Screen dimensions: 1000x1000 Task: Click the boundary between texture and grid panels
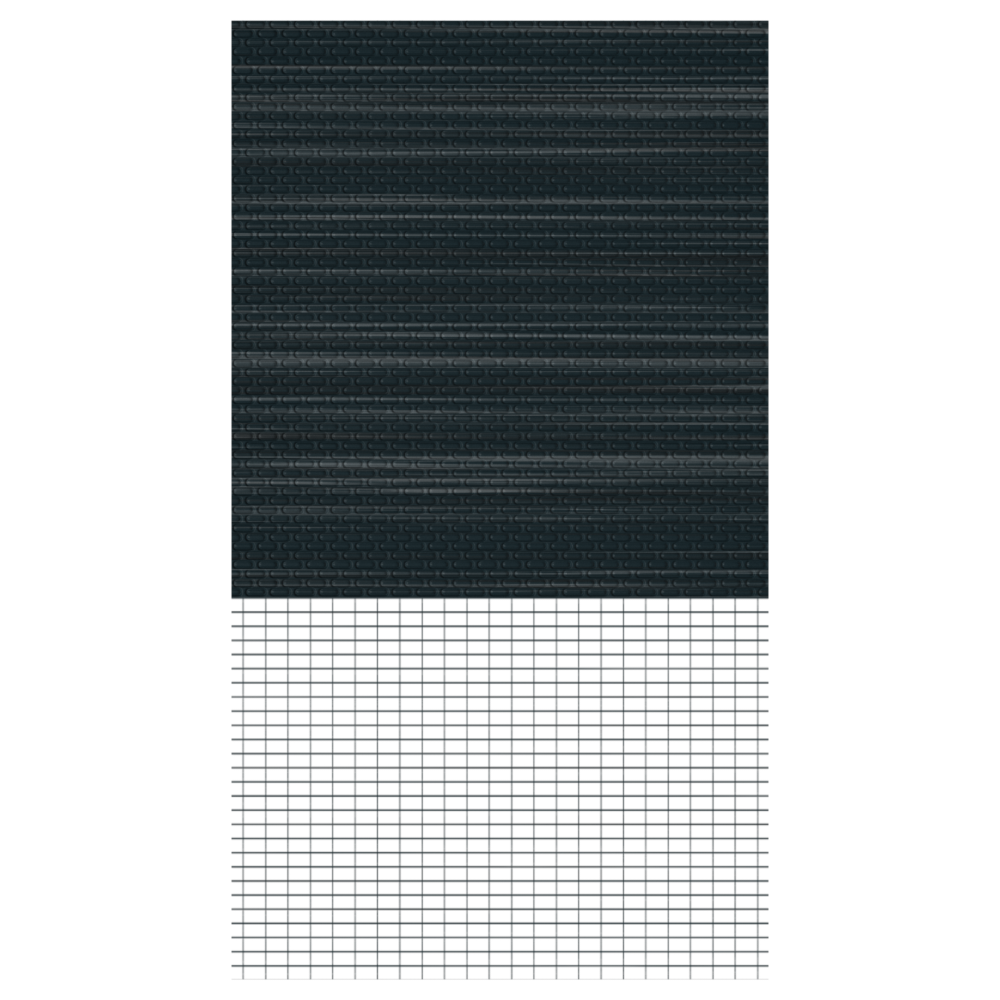[x=500, y=599]
